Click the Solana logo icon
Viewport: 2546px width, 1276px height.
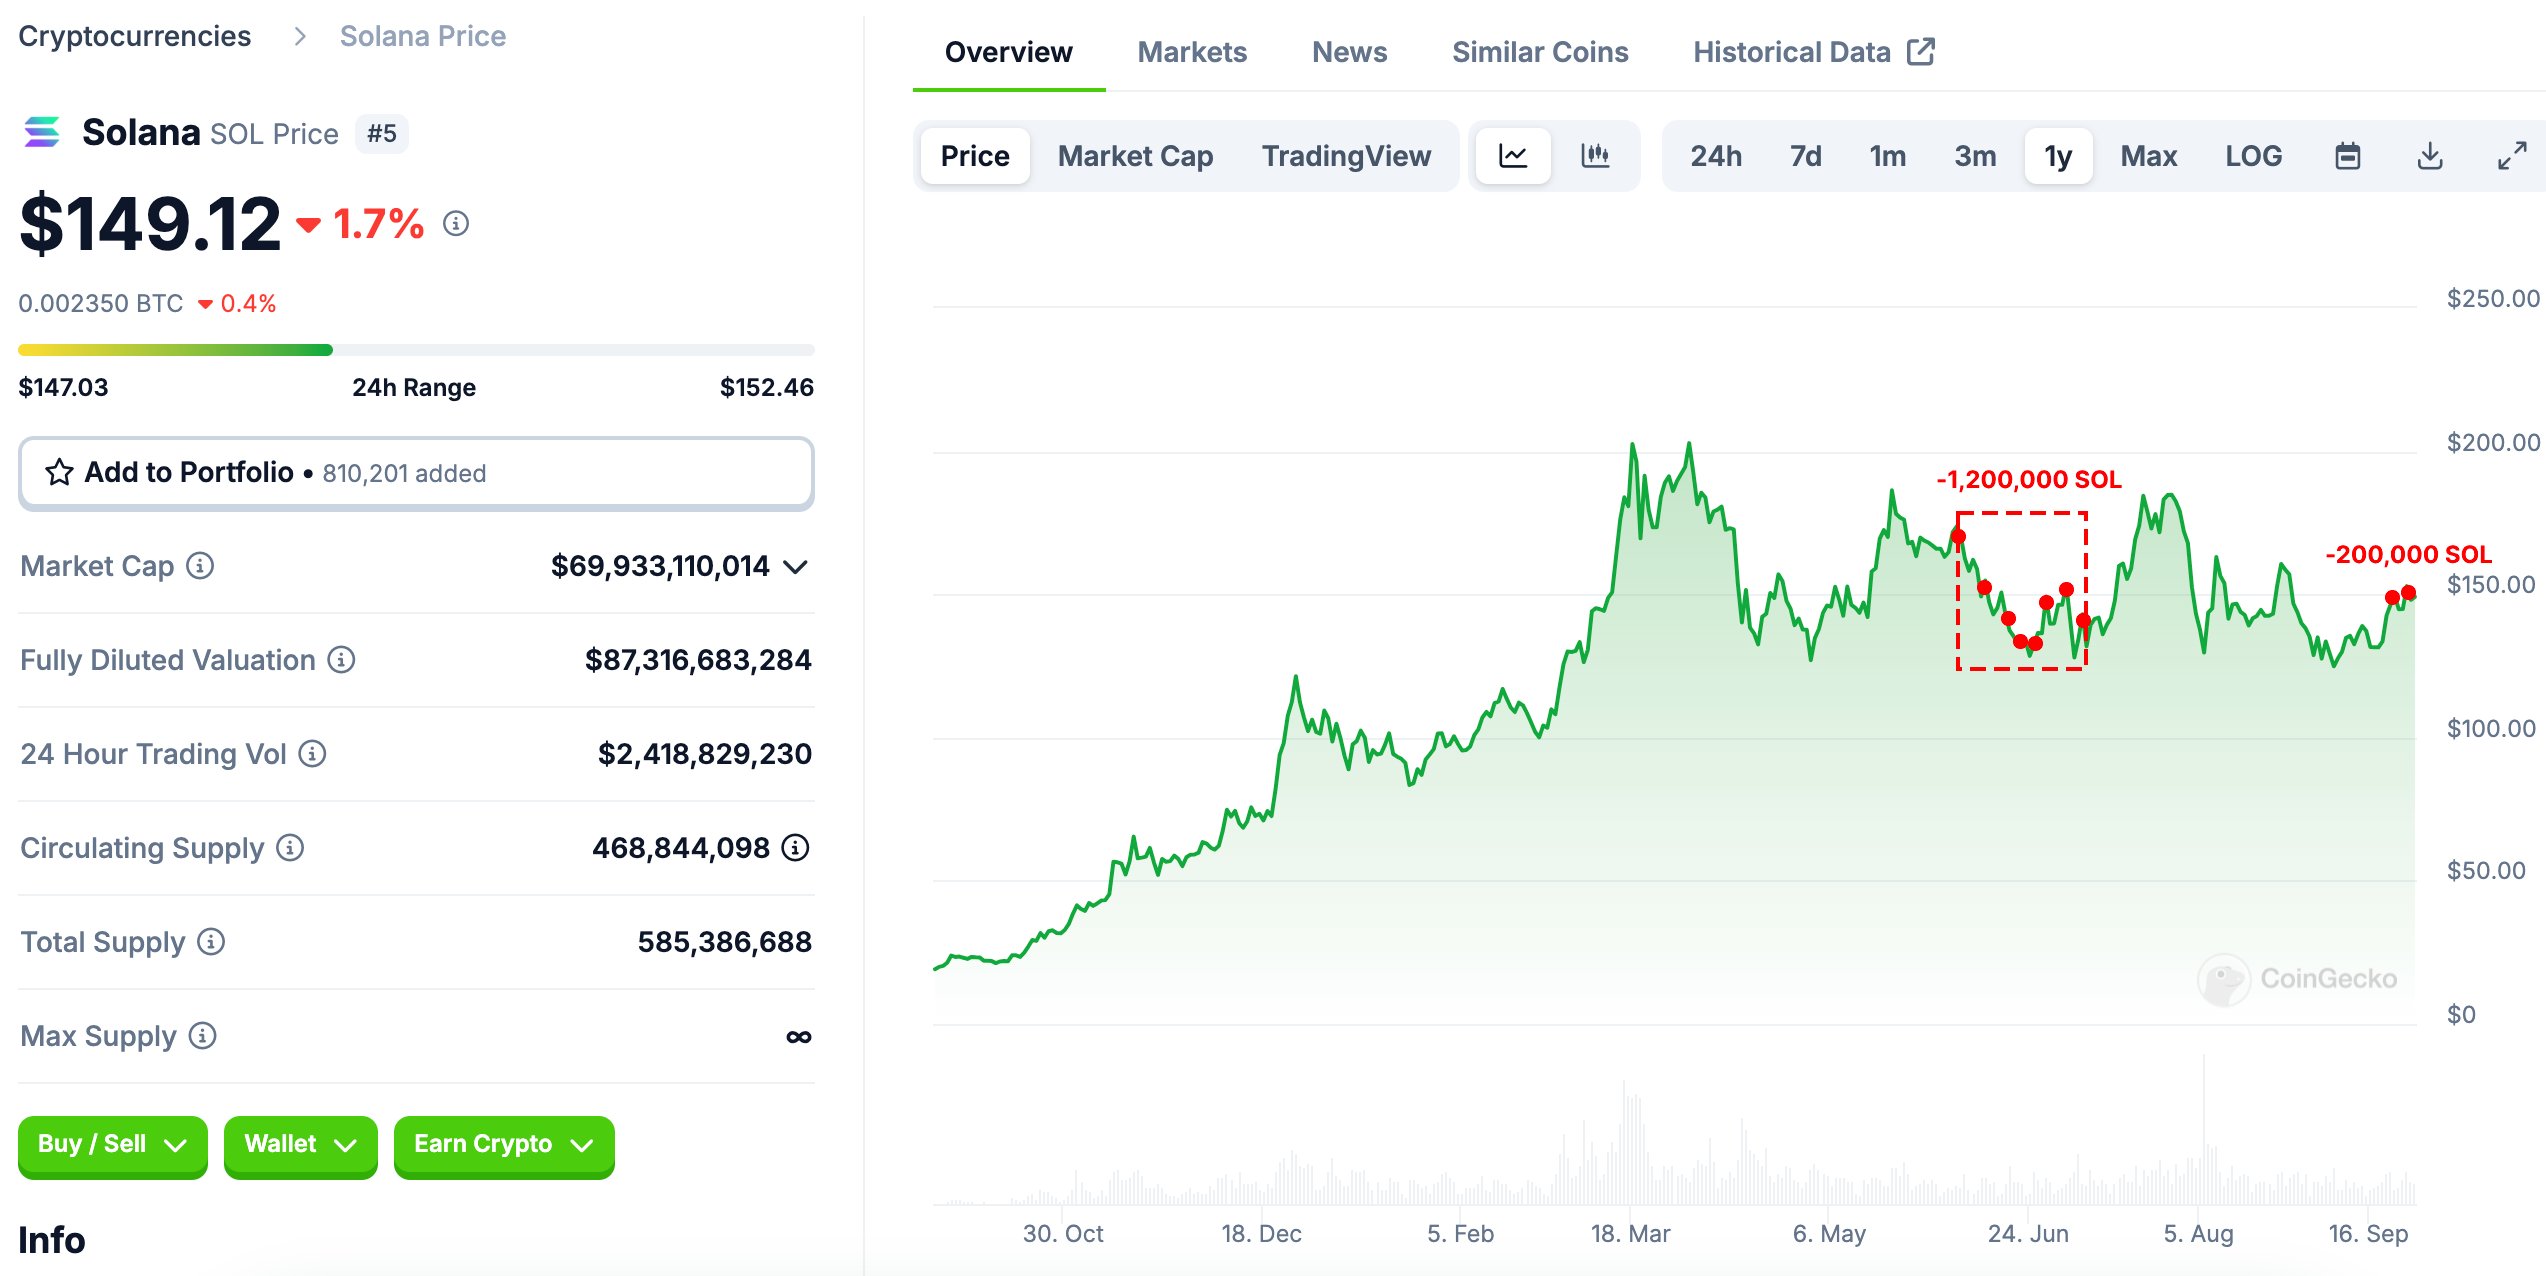(x=41, y=132)
